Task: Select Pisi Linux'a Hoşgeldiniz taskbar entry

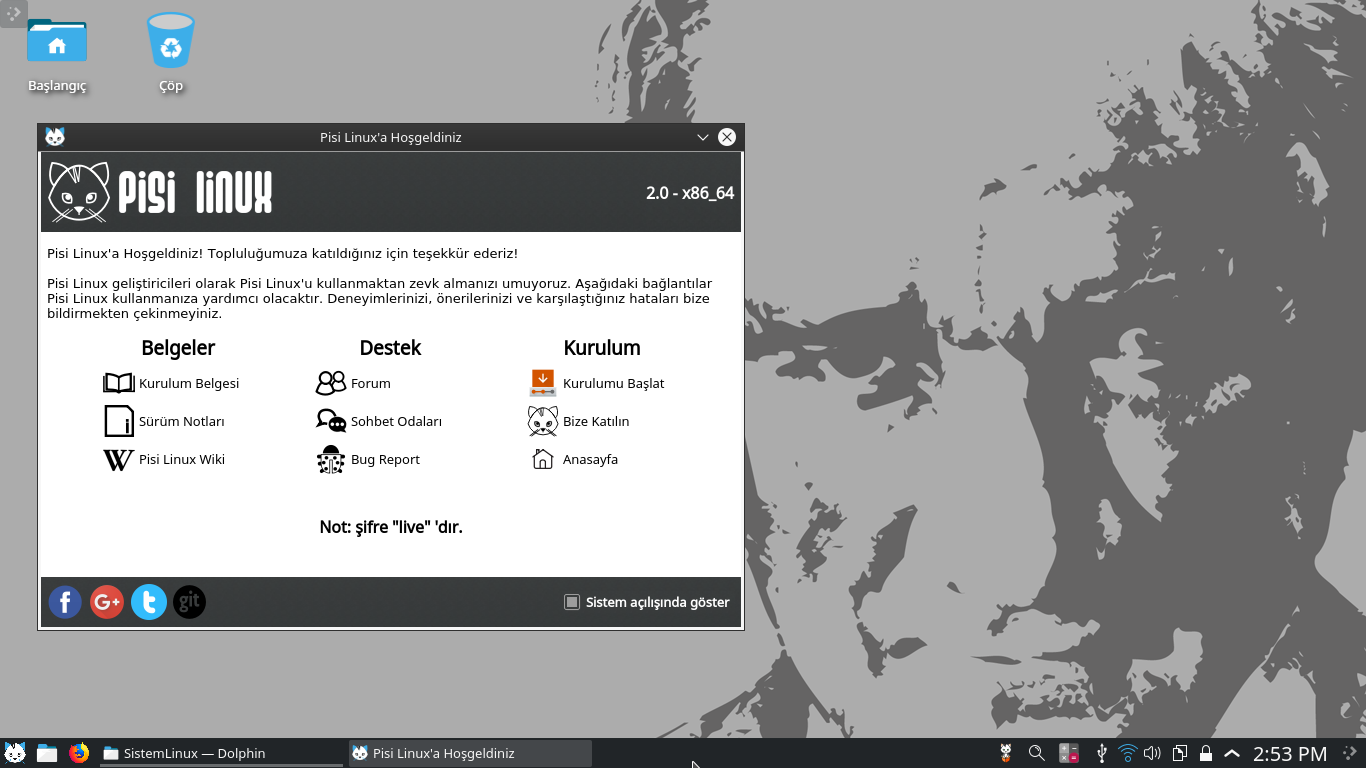Action: coord(470,753)
